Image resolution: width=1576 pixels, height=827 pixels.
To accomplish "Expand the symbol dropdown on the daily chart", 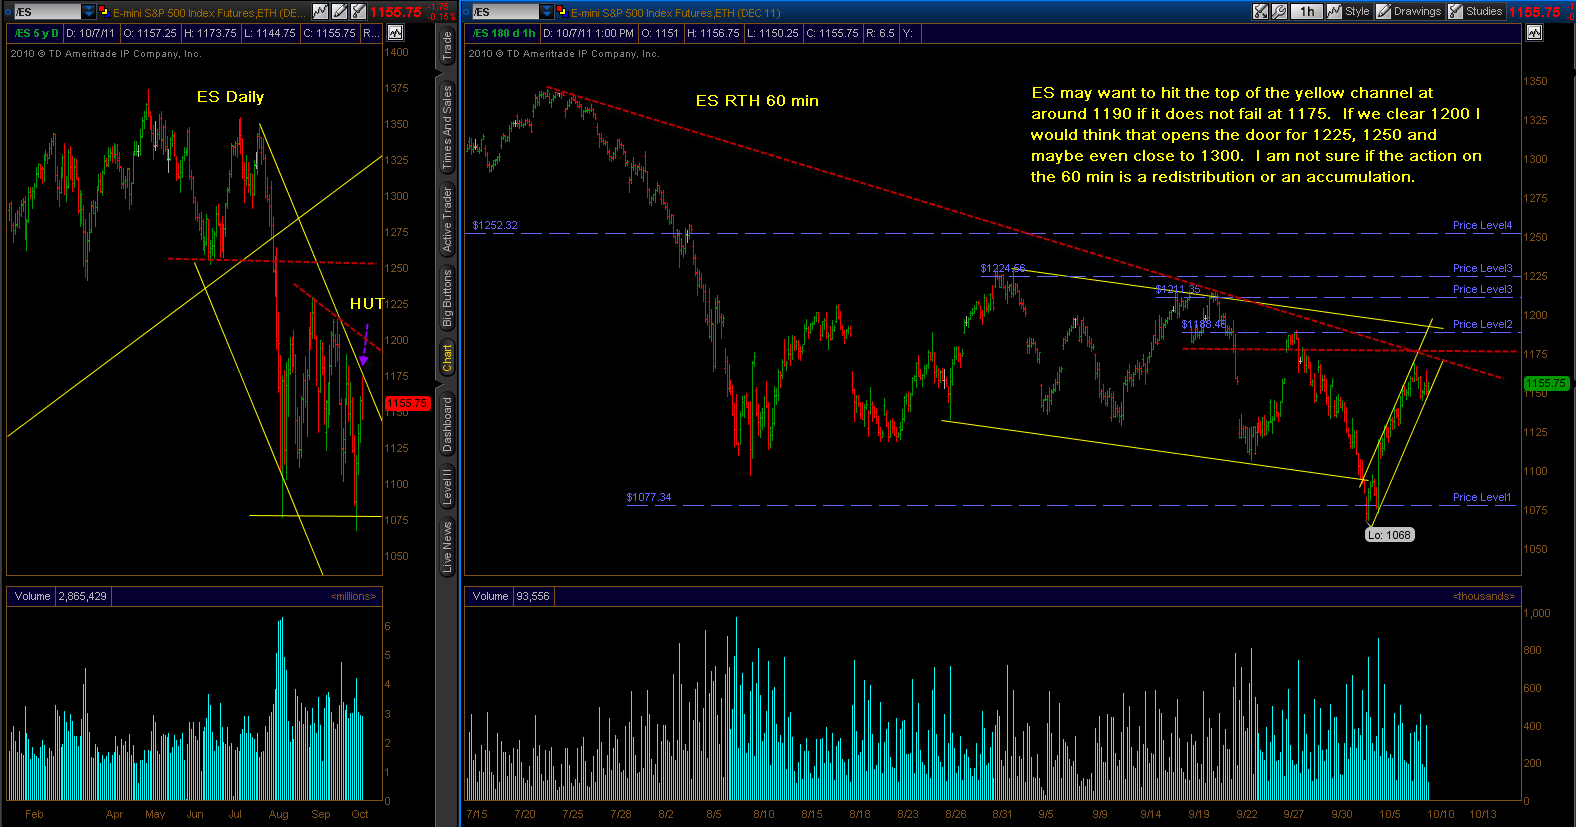I will (89, 12).
